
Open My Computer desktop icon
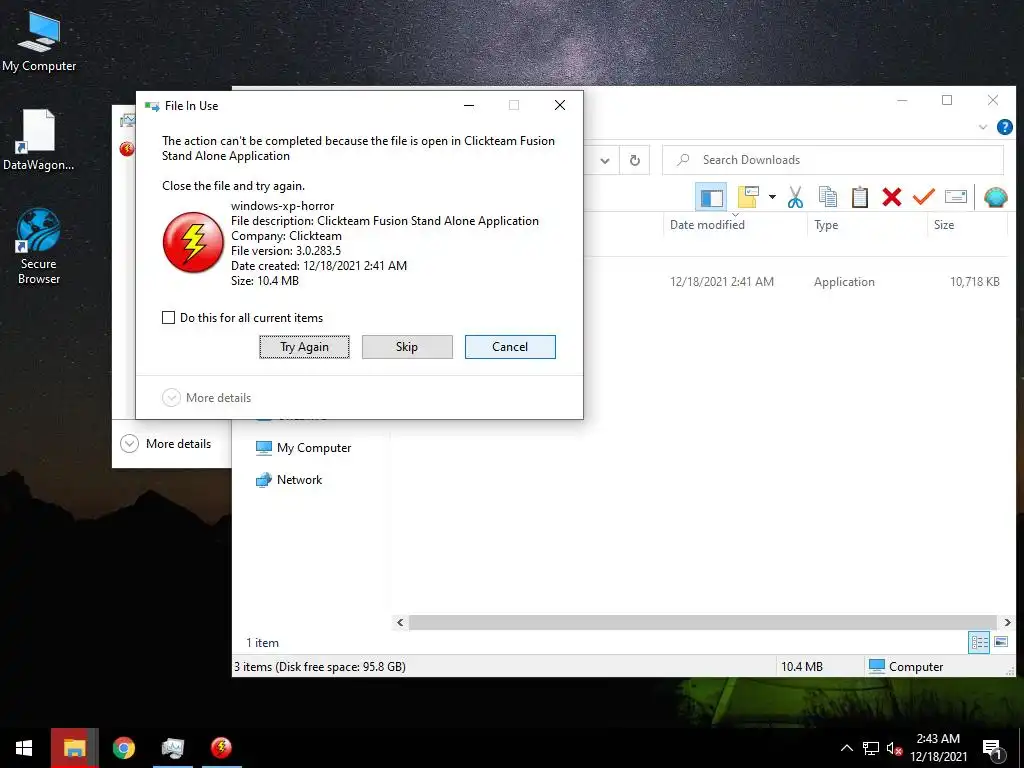39,40
